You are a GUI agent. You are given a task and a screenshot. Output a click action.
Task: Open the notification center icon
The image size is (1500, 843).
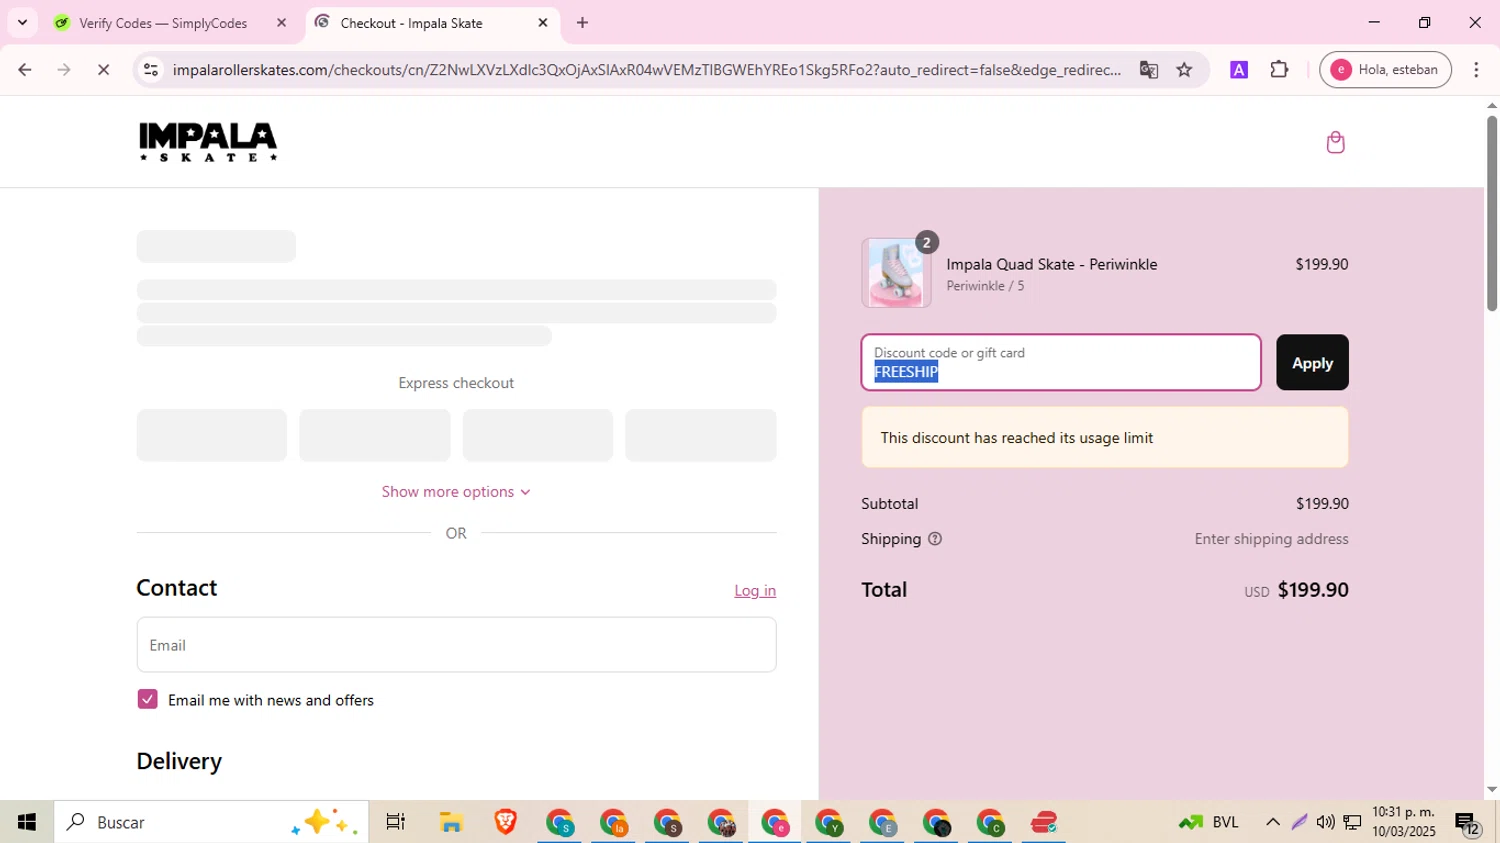[x=1467, y=823]
